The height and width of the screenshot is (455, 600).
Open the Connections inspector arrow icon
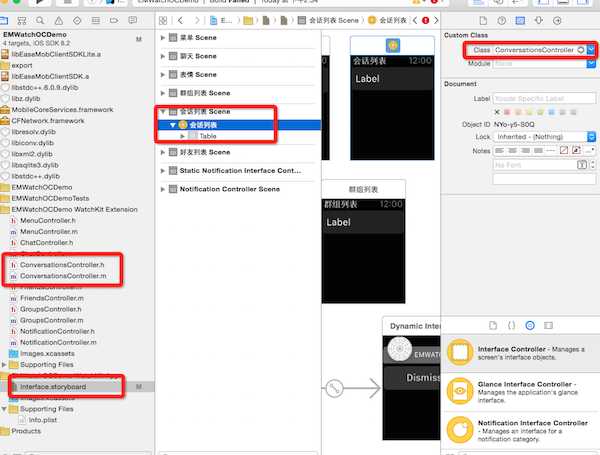click(557, 20)
